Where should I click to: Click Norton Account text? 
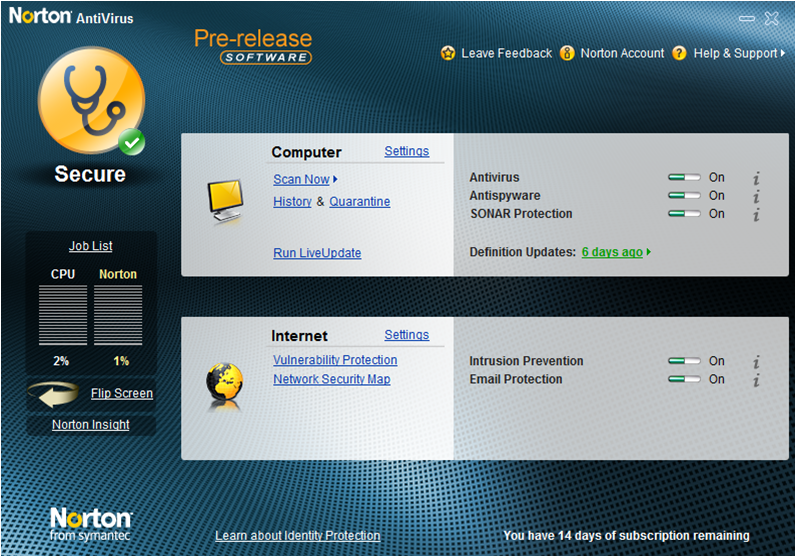(x=622, y=53)
